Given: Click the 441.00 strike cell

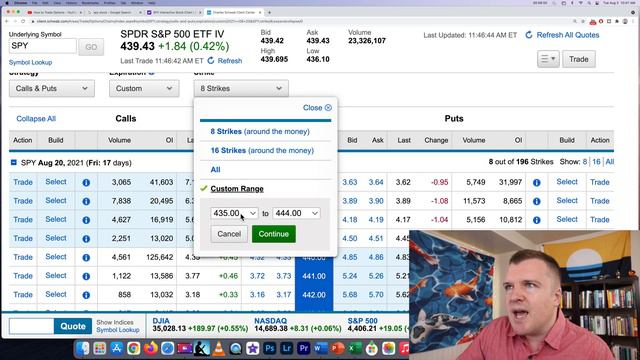Looking at the screenshot, I should pos(314,276).
